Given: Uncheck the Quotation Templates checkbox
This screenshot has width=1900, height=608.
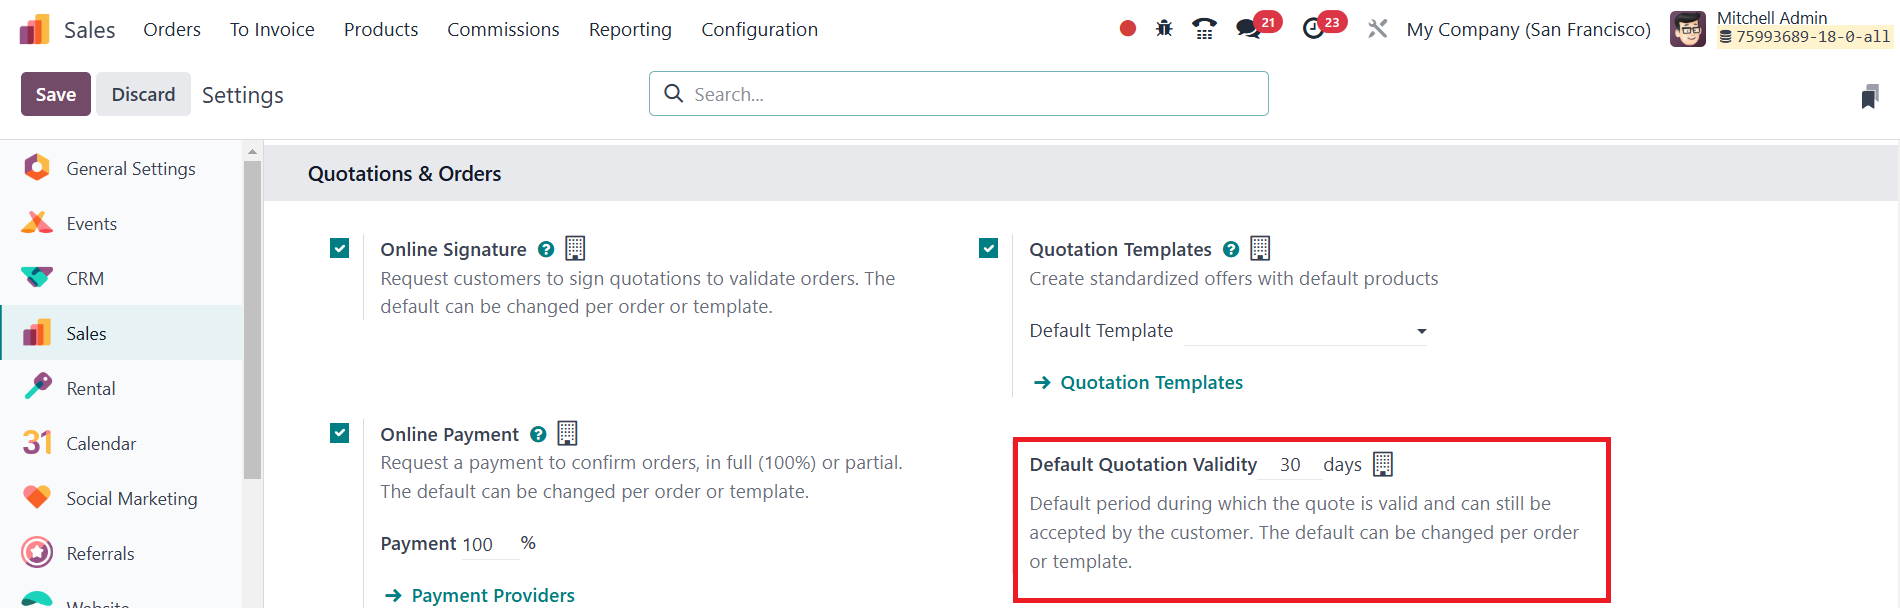Looking at the screenshot, I should (989, 248).
